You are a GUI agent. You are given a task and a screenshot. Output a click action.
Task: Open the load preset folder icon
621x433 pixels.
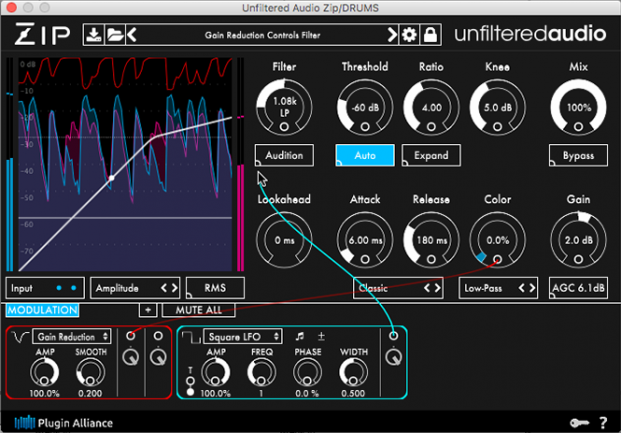(x=114, y=36)
